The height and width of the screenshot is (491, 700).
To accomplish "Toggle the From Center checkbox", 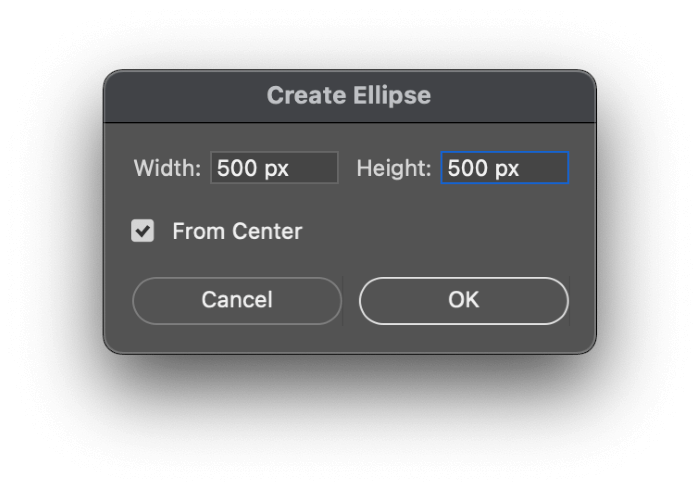I will 143,232.
